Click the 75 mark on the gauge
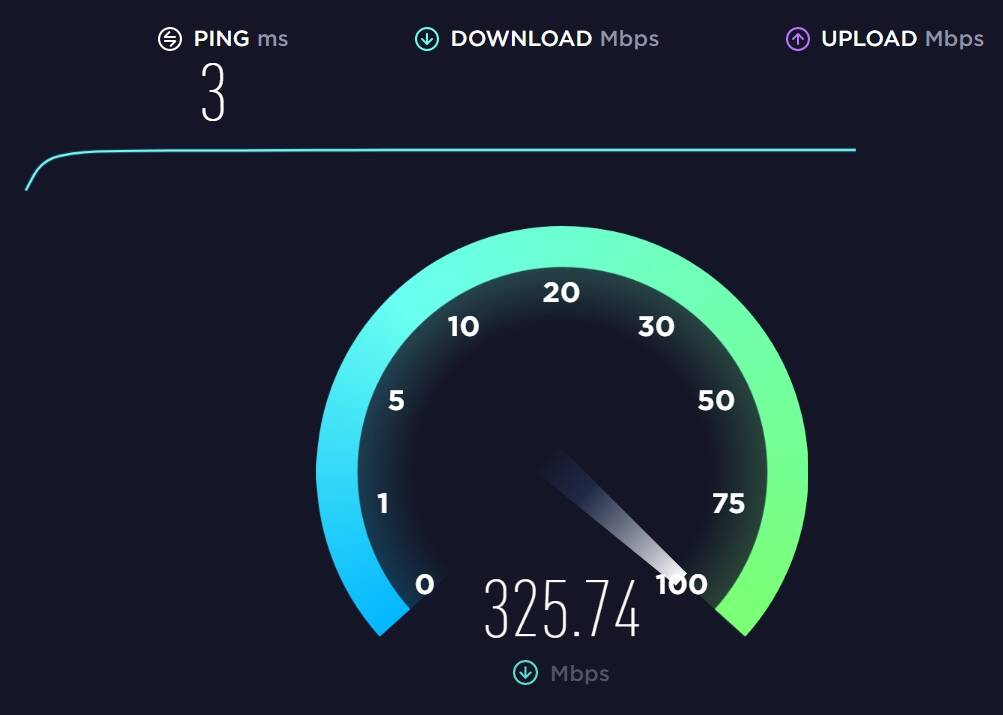 coord(729,503)
